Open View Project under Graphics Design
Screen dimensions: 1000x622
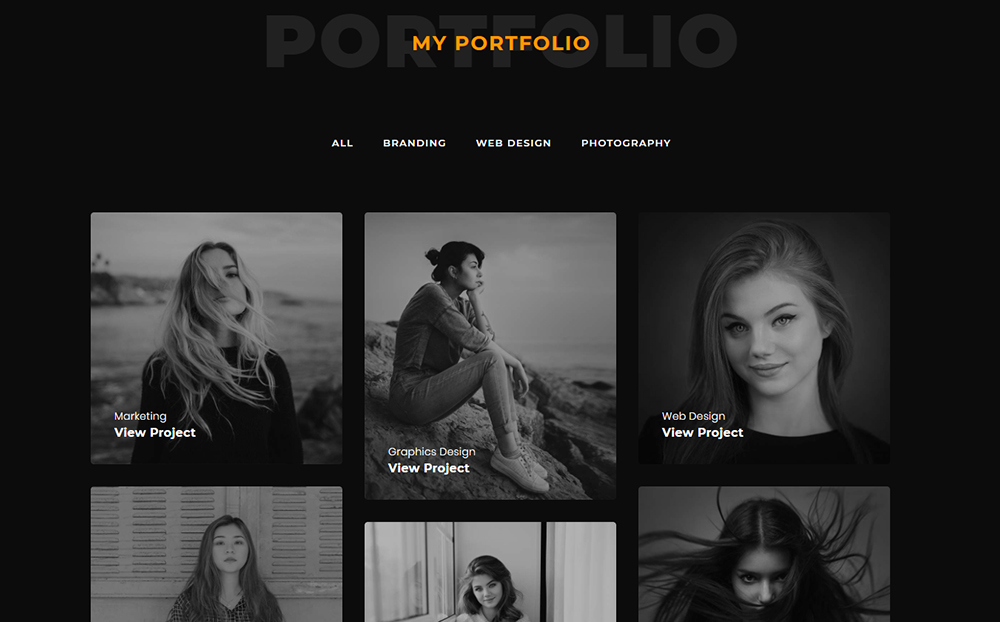click(429, 468)
